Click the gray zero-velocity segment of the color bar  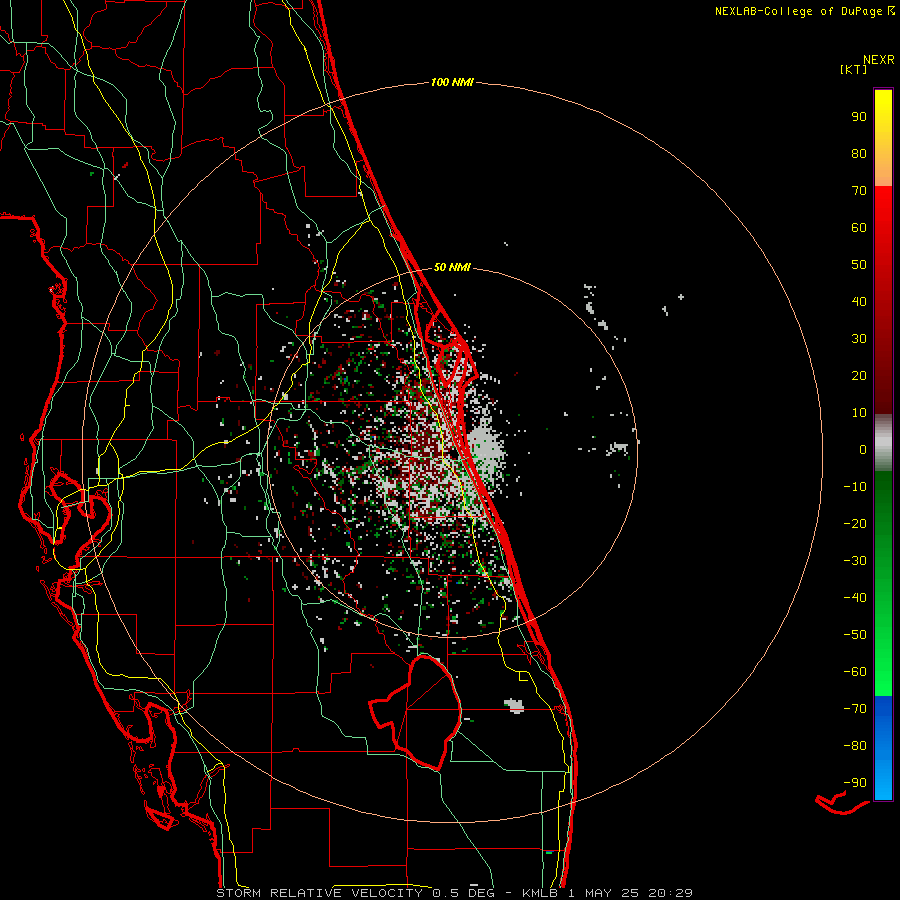[883, 442]
